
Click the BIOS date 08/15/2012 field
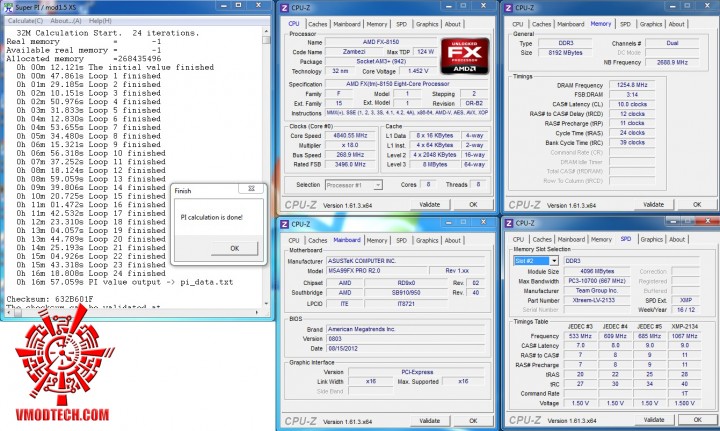[405, 349]
